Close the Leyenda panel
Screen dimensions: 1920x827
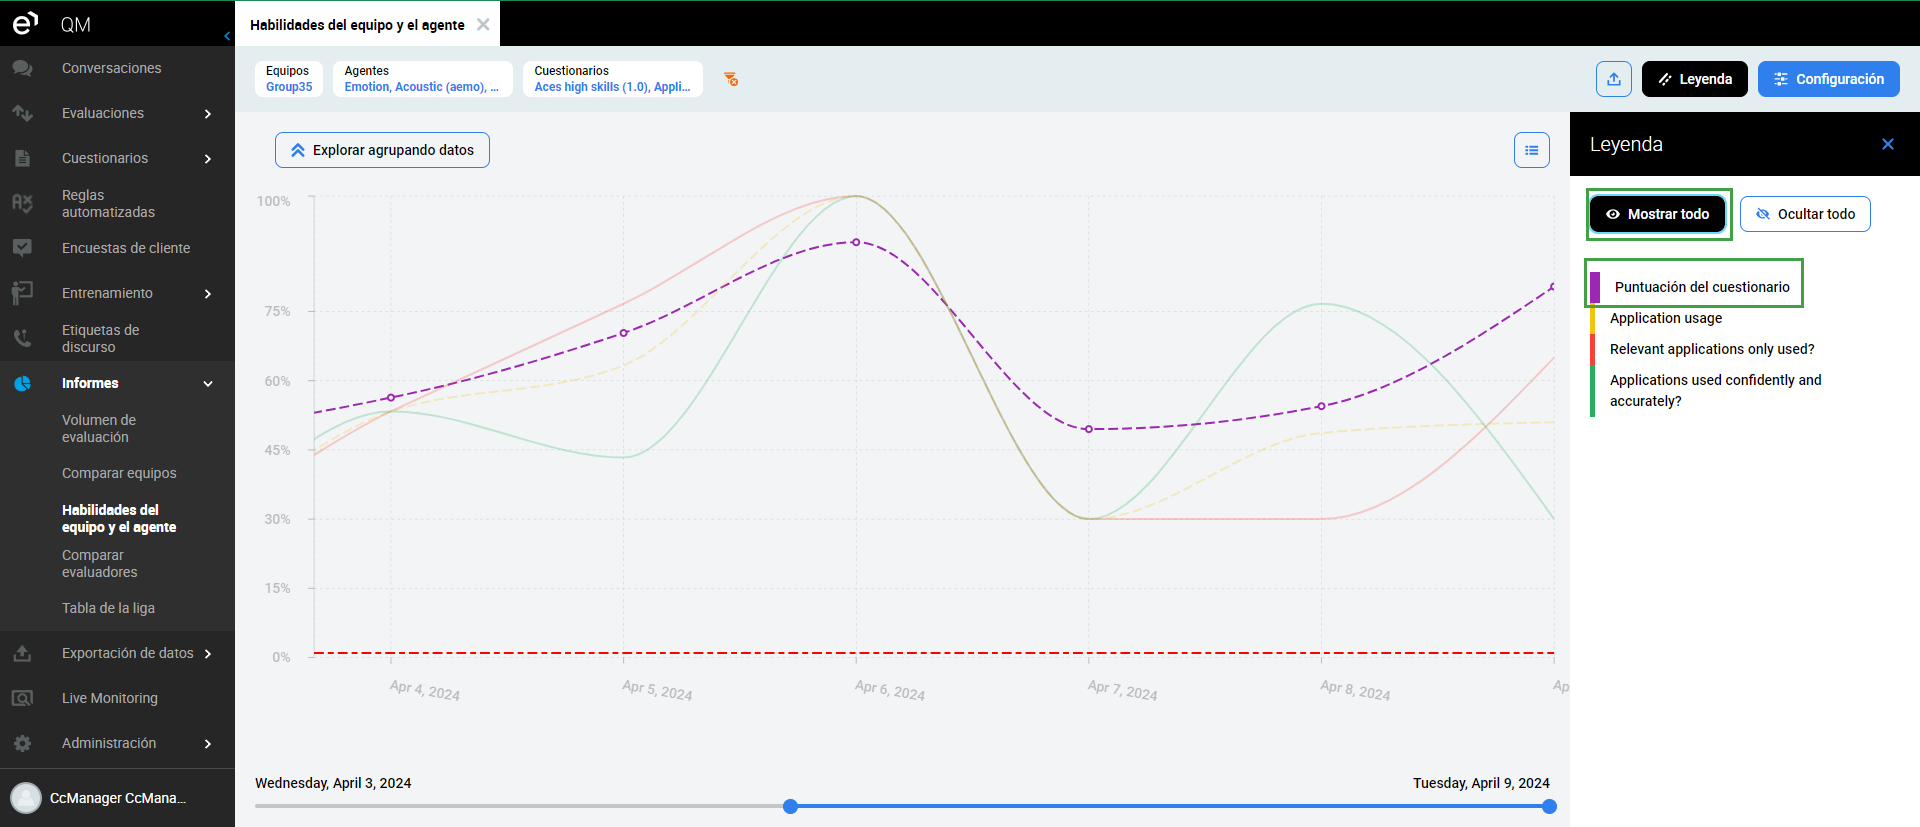1888,144
